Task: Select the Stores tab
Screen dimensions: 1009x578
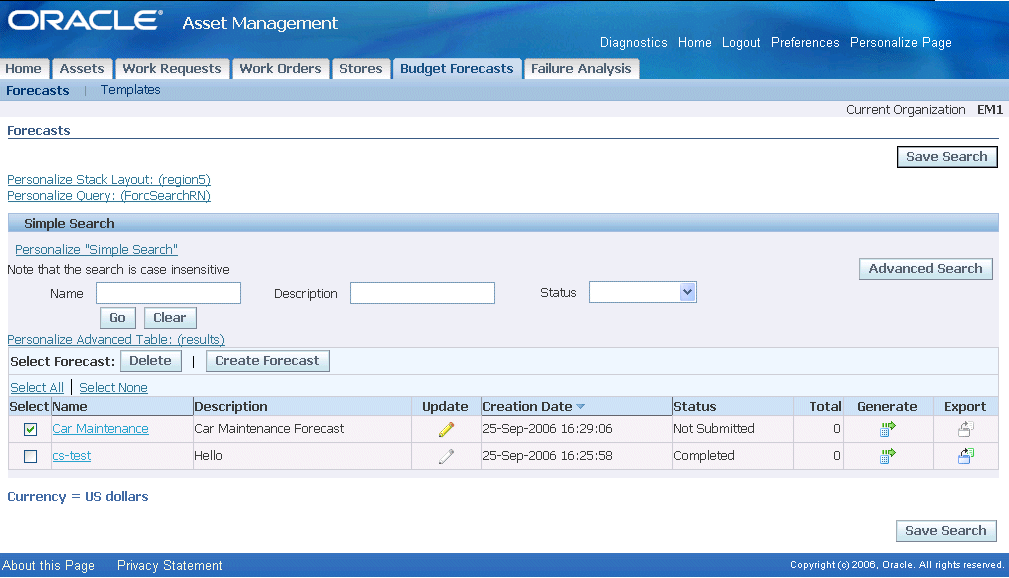Action: pos(360,69)
